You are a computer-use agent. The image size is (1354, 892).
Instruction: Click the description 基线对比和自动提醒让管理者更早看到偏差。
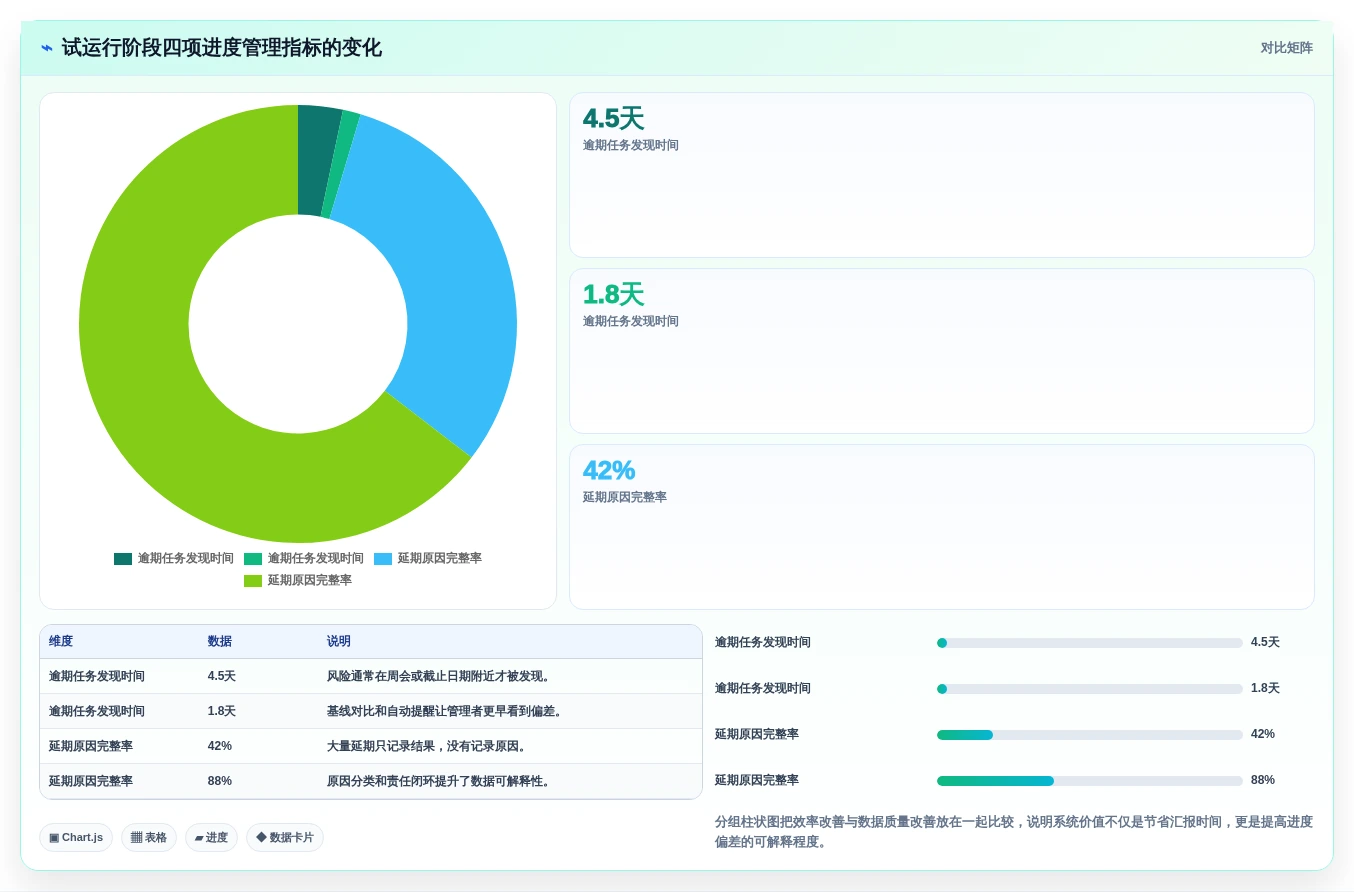445,712
